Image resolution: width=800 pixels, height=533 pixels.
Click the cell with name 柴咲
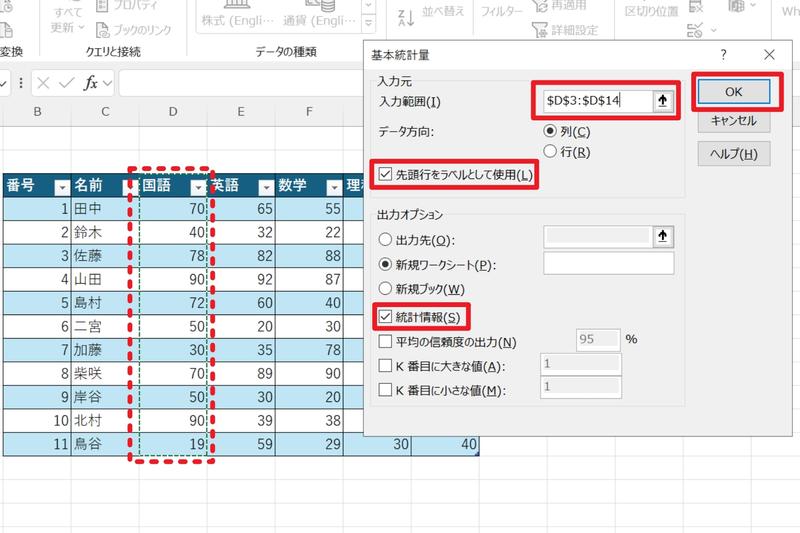click(105, 373)
